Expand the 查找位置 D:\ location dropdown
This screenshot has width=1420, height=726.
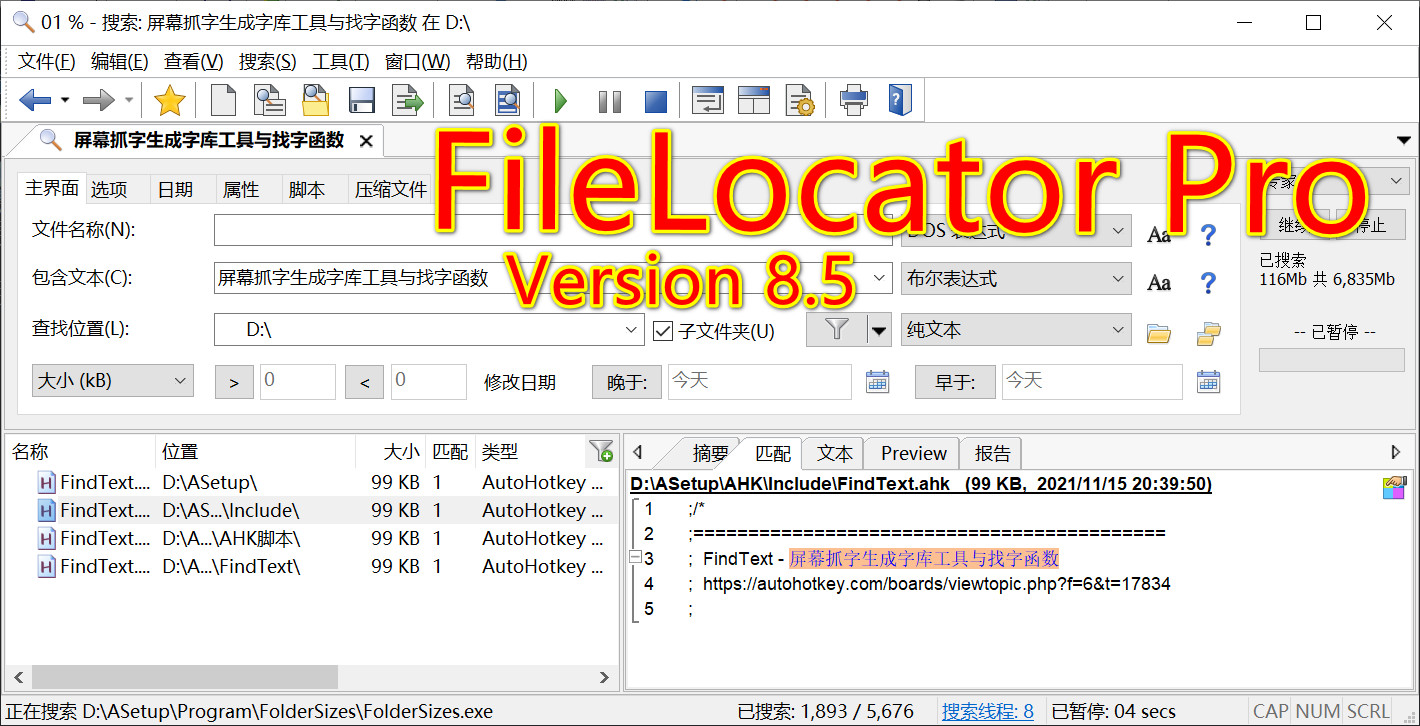coord(632,329)
